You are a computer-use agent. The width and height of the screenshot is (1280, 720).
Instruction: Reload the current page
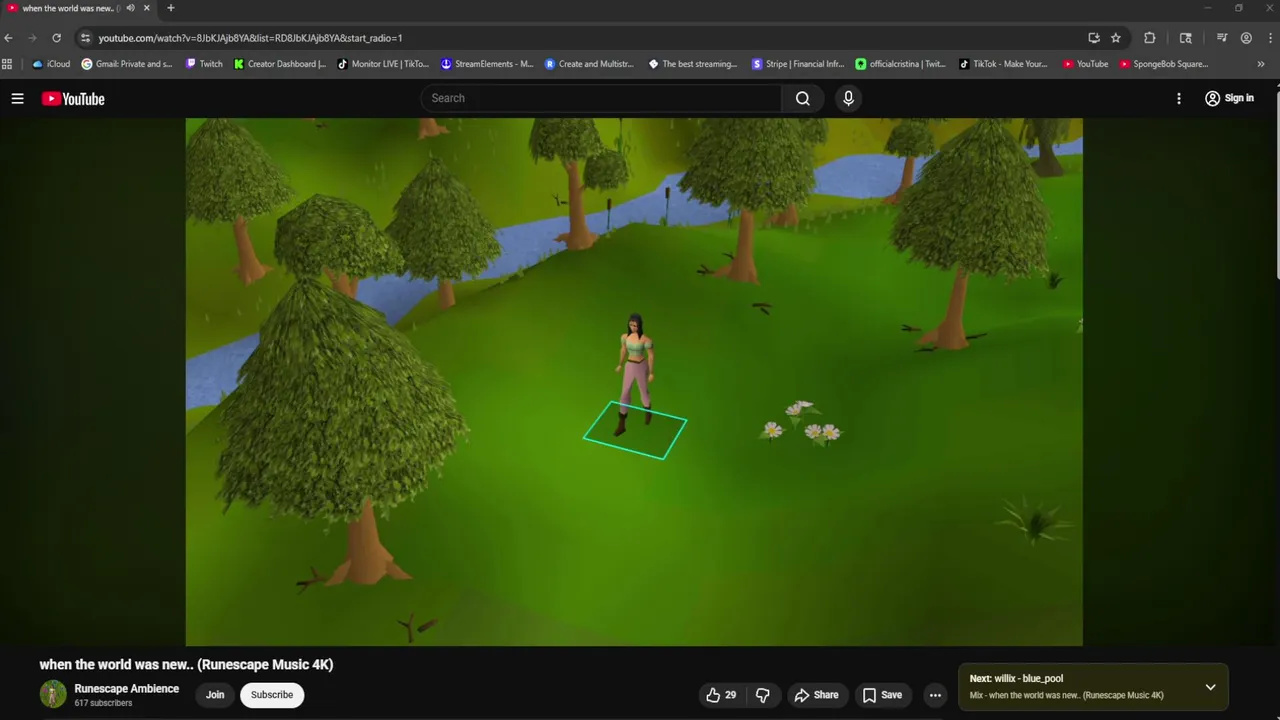[56, 38]
